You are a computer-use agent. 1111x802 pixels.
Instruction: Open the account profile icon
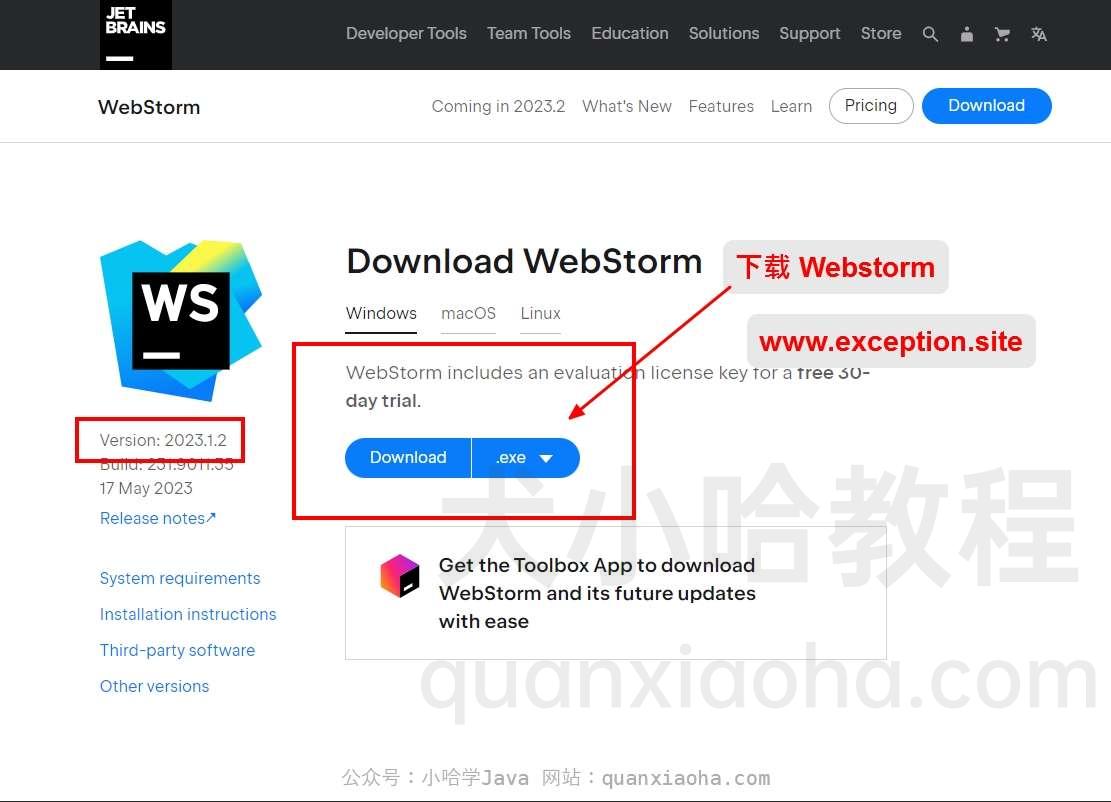pos(966,34)
